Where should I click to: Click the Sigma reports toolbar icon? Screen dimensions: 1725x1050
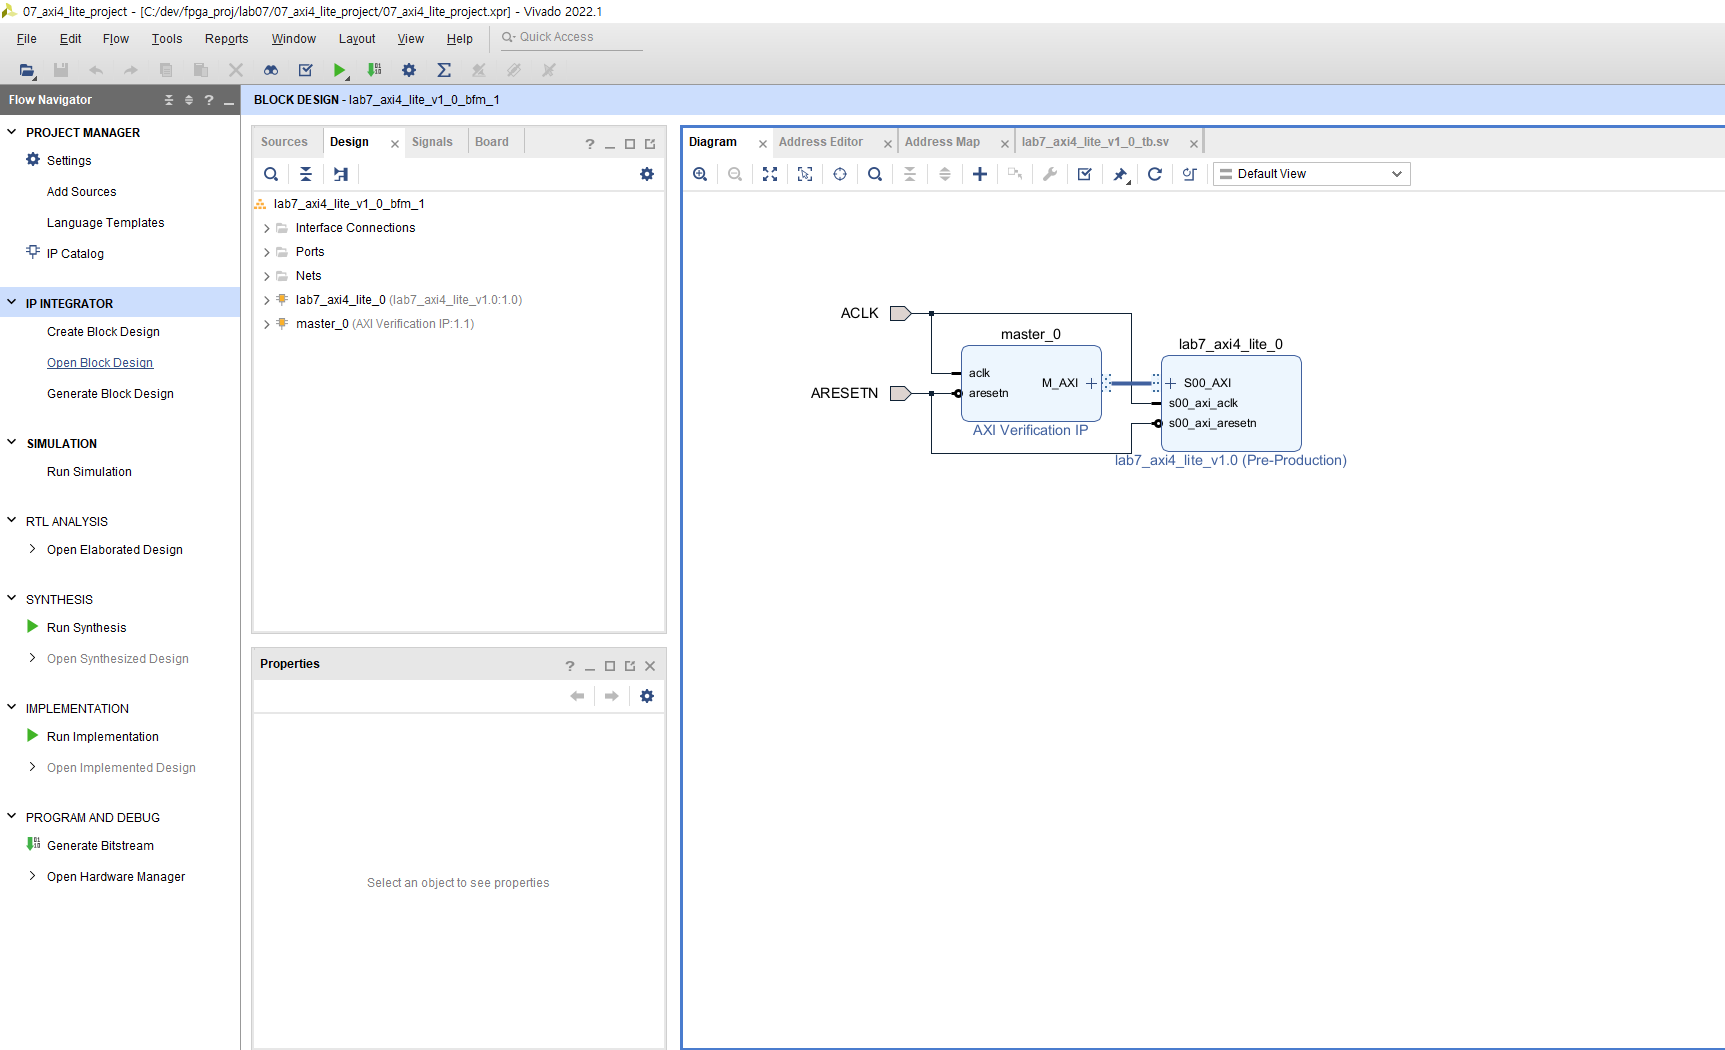(444, 70)
